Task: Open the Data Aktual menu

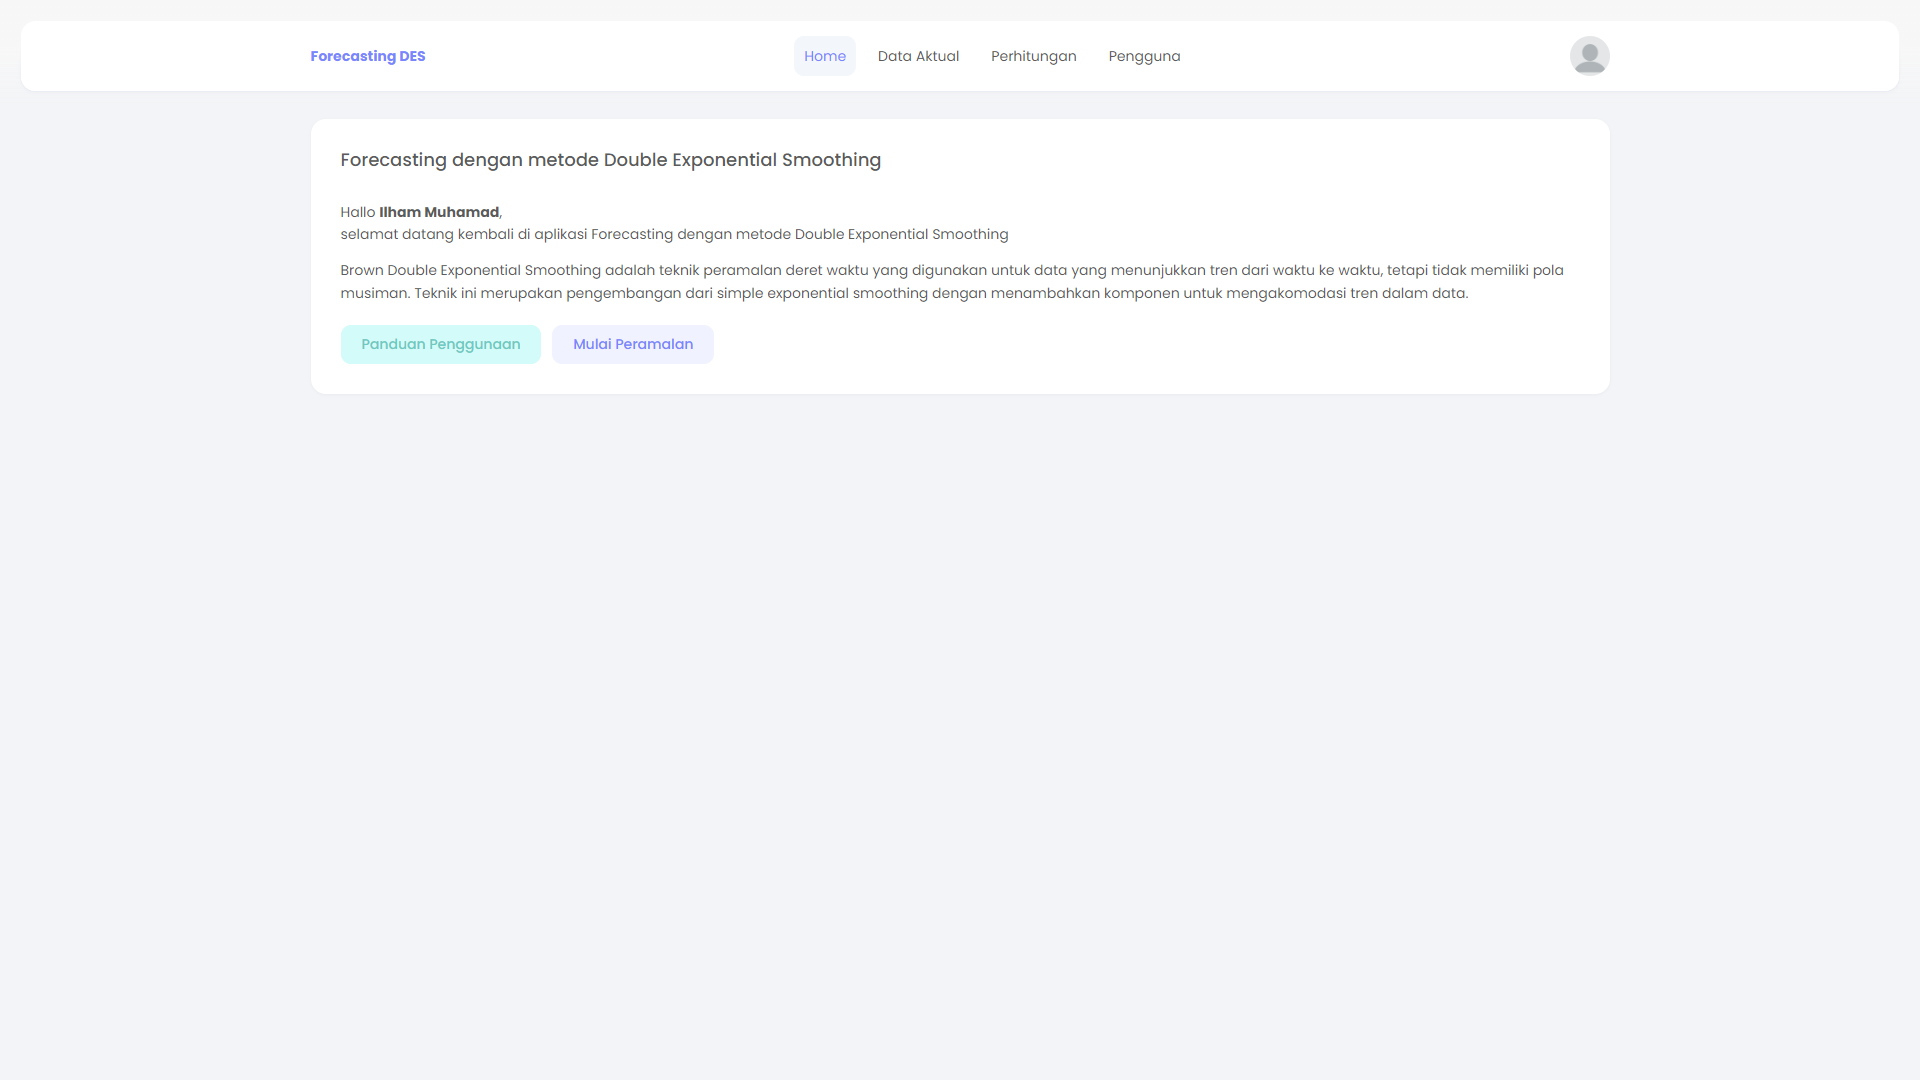Action: [x=918, y=56]
